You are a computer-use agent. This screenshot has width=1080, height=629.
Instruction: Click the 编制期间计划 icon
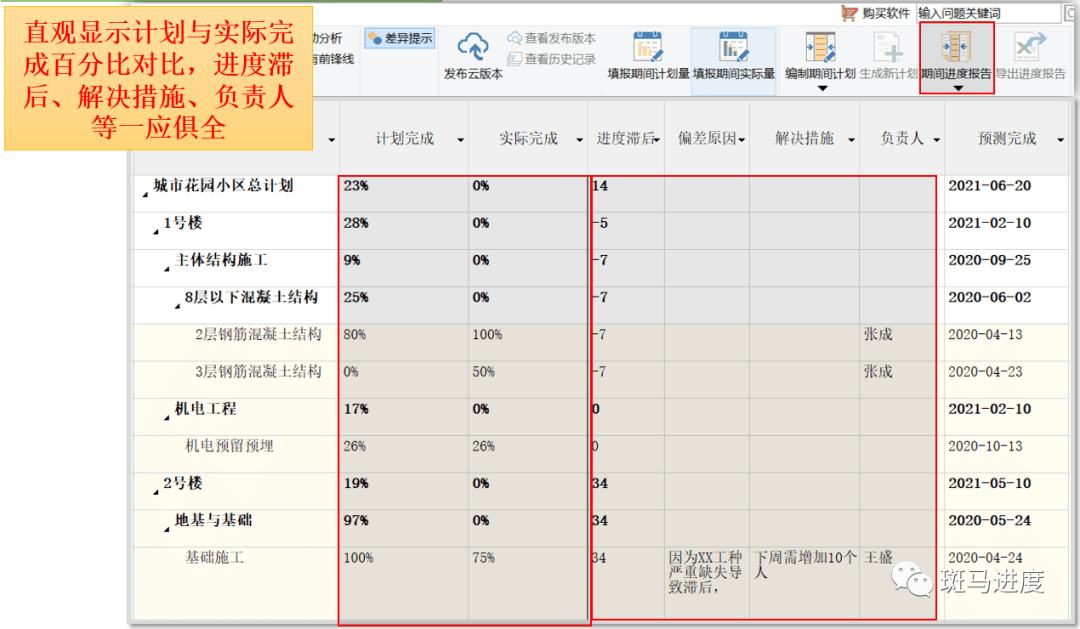point(820,47)
